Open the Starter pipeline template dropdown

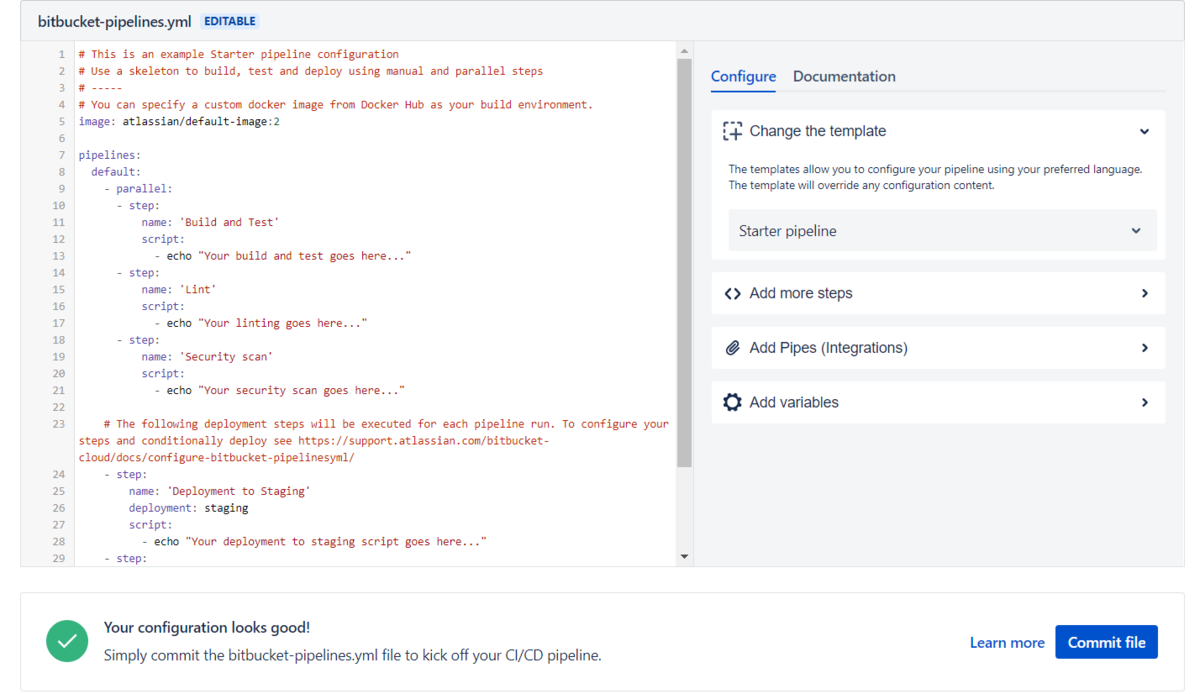[942, 231]
